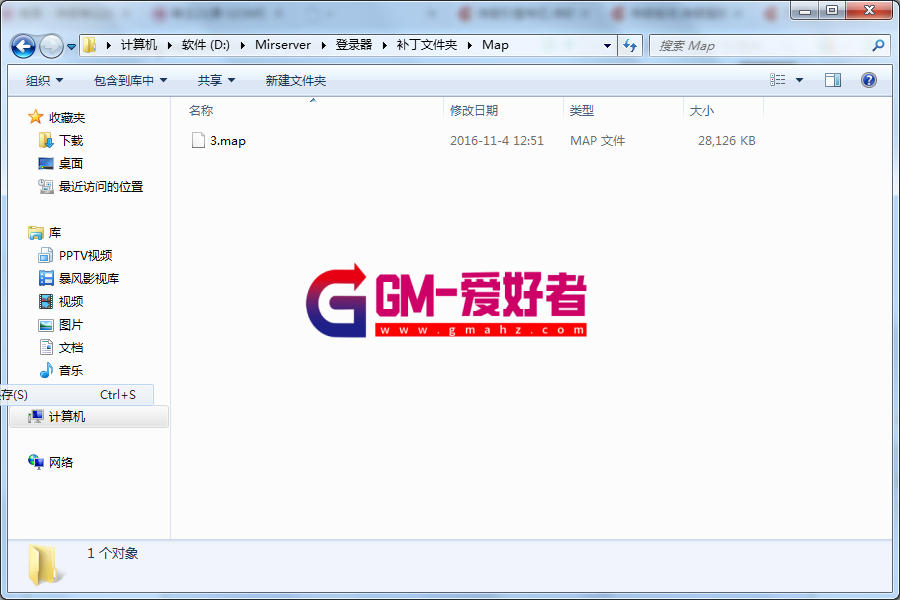
Task: Click the MAP 文件 type cell
Action: pos(598,141)
